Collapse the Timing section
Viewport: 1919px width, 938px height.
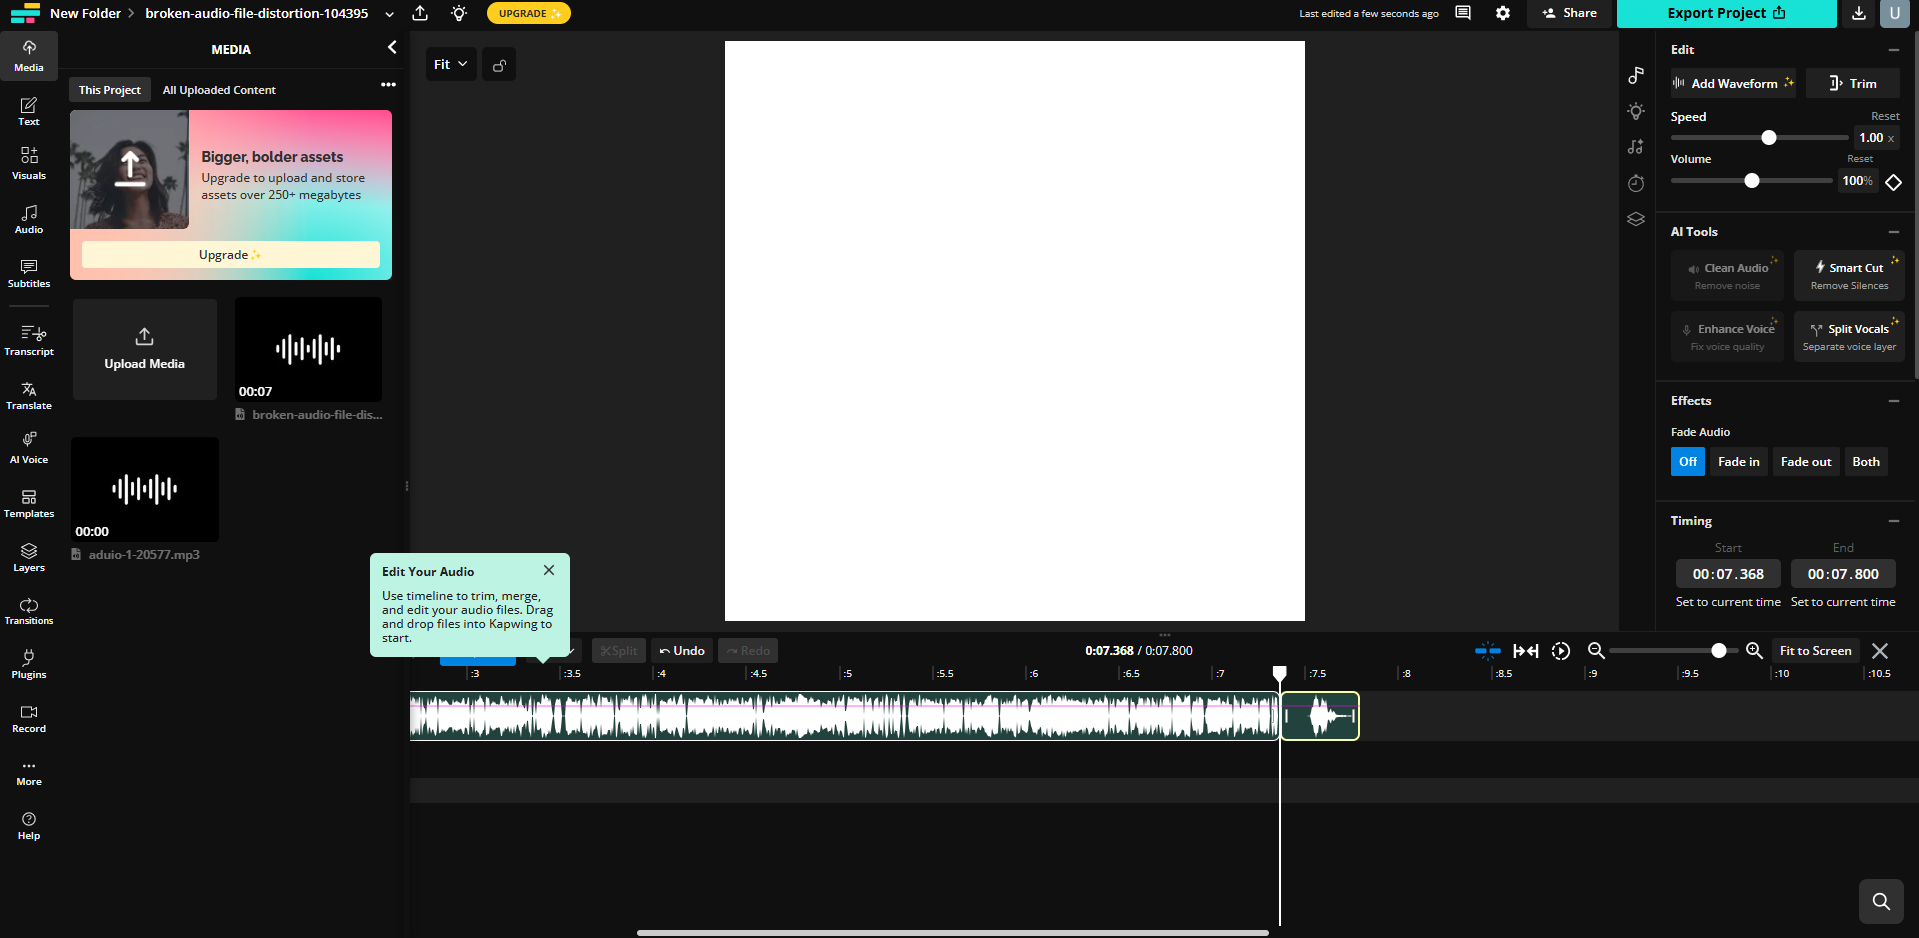[1893, 521]
